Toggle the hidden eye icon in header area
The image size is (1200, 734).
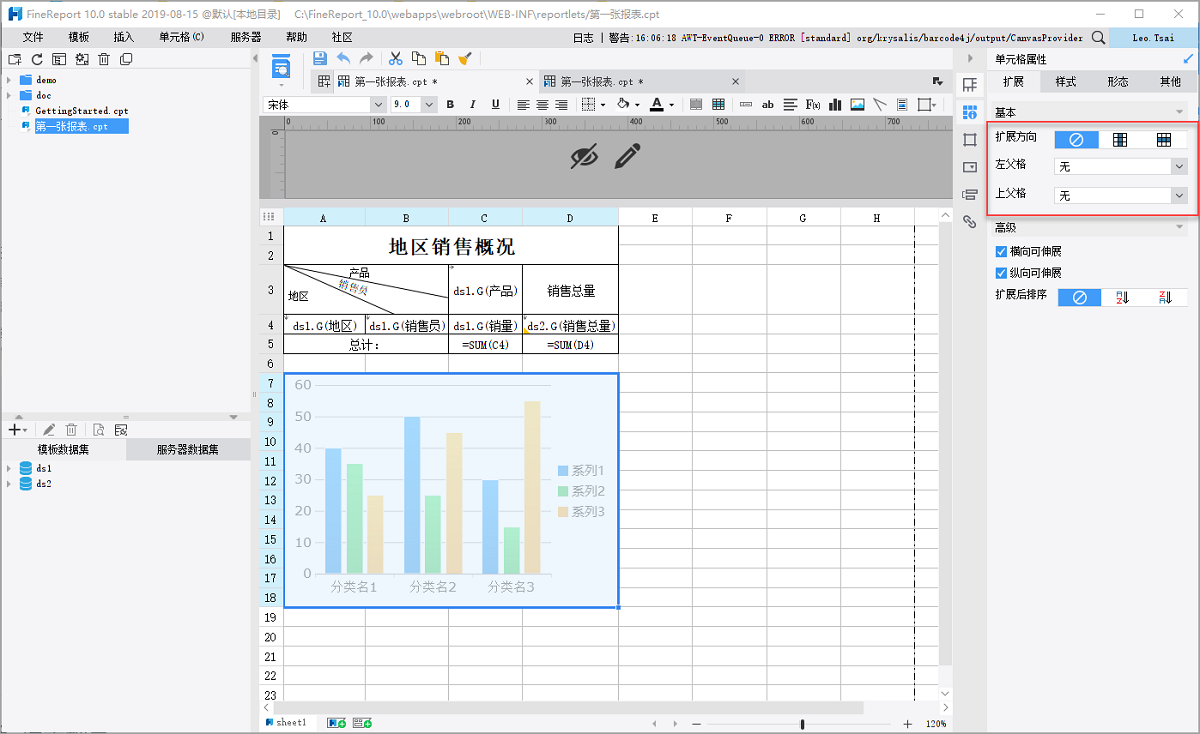[584, 155]
